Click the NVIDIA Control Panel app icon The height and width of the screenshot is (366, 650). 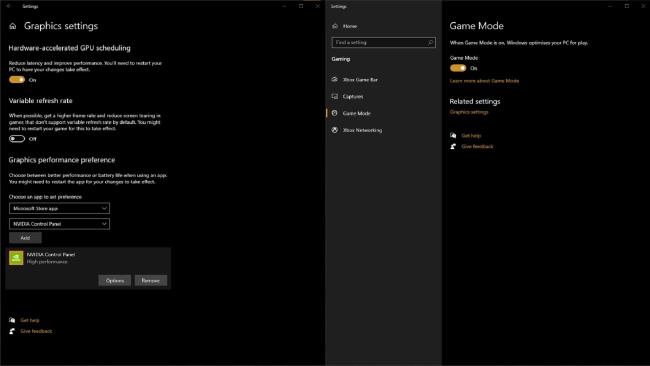click(16, 258)
